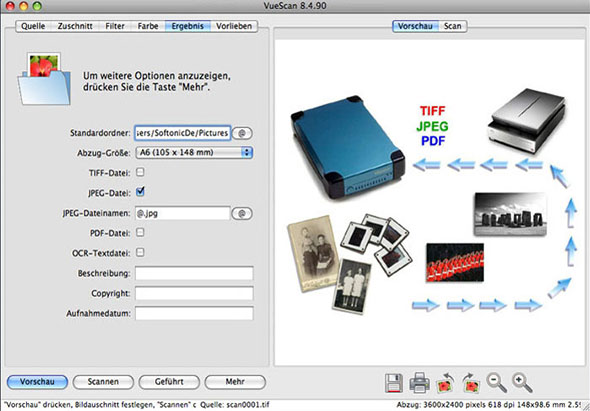Switch to the Farbe tab
Screen dimensions: 590x411
pyautogui.click(x=148, y=26)
